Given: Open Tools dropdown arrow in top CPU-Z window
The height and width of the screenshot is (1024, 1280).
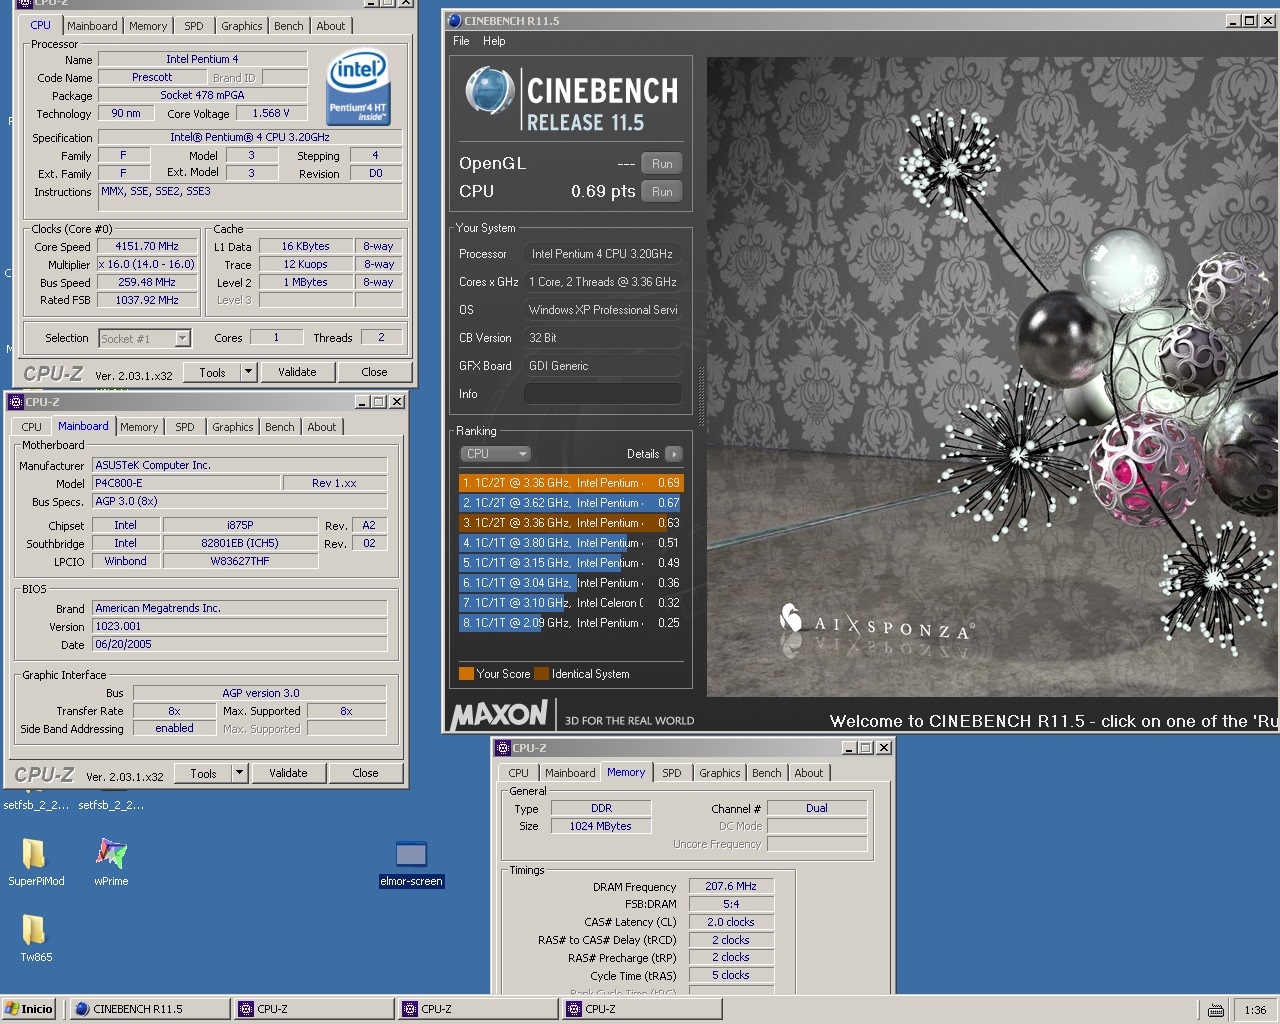Looking at the screenshot, I should pyautogui.click(x=248, y=372).
